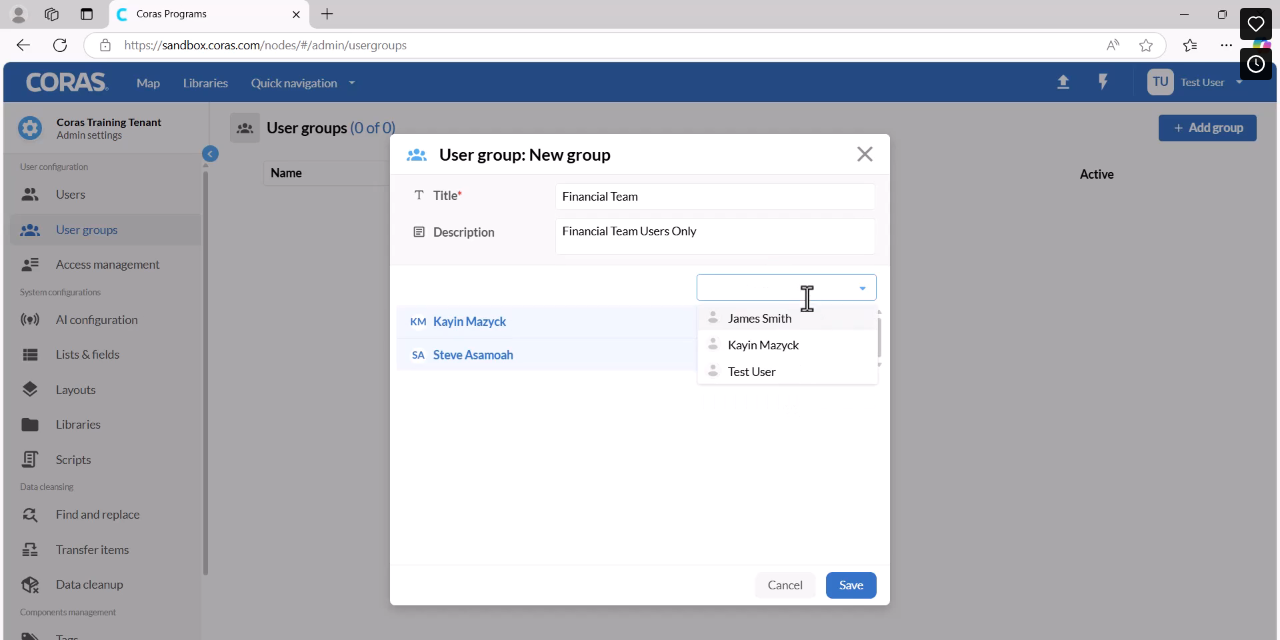The image size is (1280, 640).
Task: Open the Libraries header menu item
Action: [205, 83]
